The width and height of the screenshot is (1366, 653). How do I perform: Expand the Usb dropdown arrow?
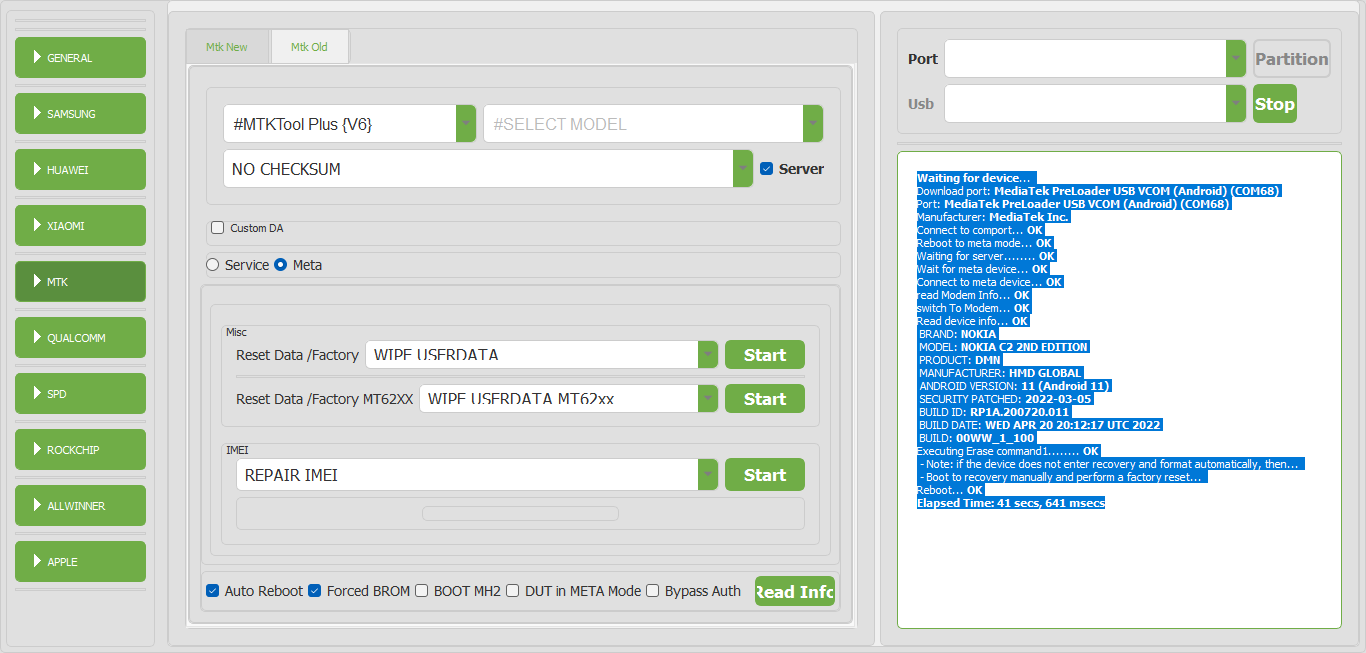click(1236, 104)
